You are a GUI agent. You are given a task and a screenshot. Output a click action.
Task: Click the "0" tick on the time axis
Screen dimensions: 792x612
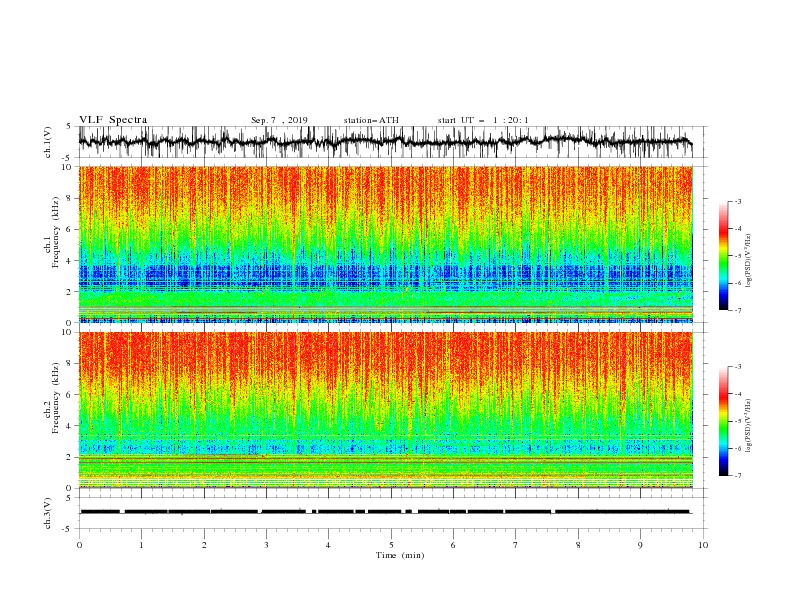click(x=79, y=545)
